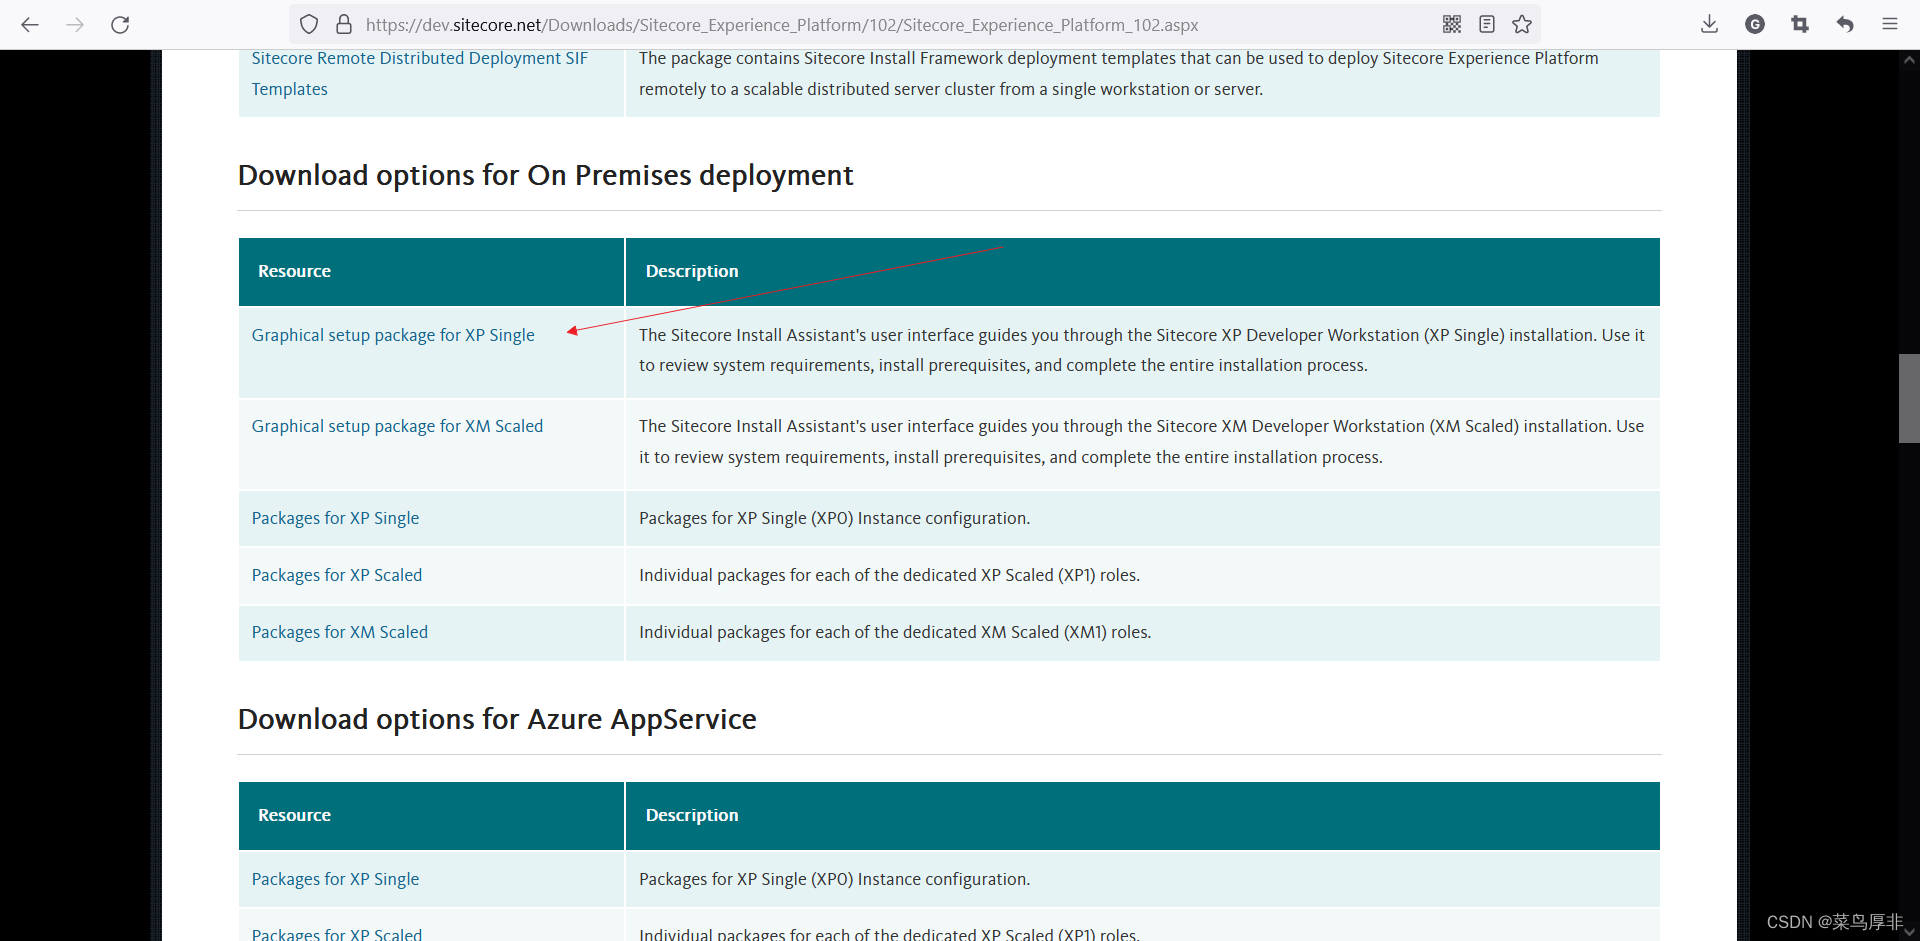Click Azure XP Single (XP0) description text
This screenshot has height=941, width=1920.
click(834, 879)
